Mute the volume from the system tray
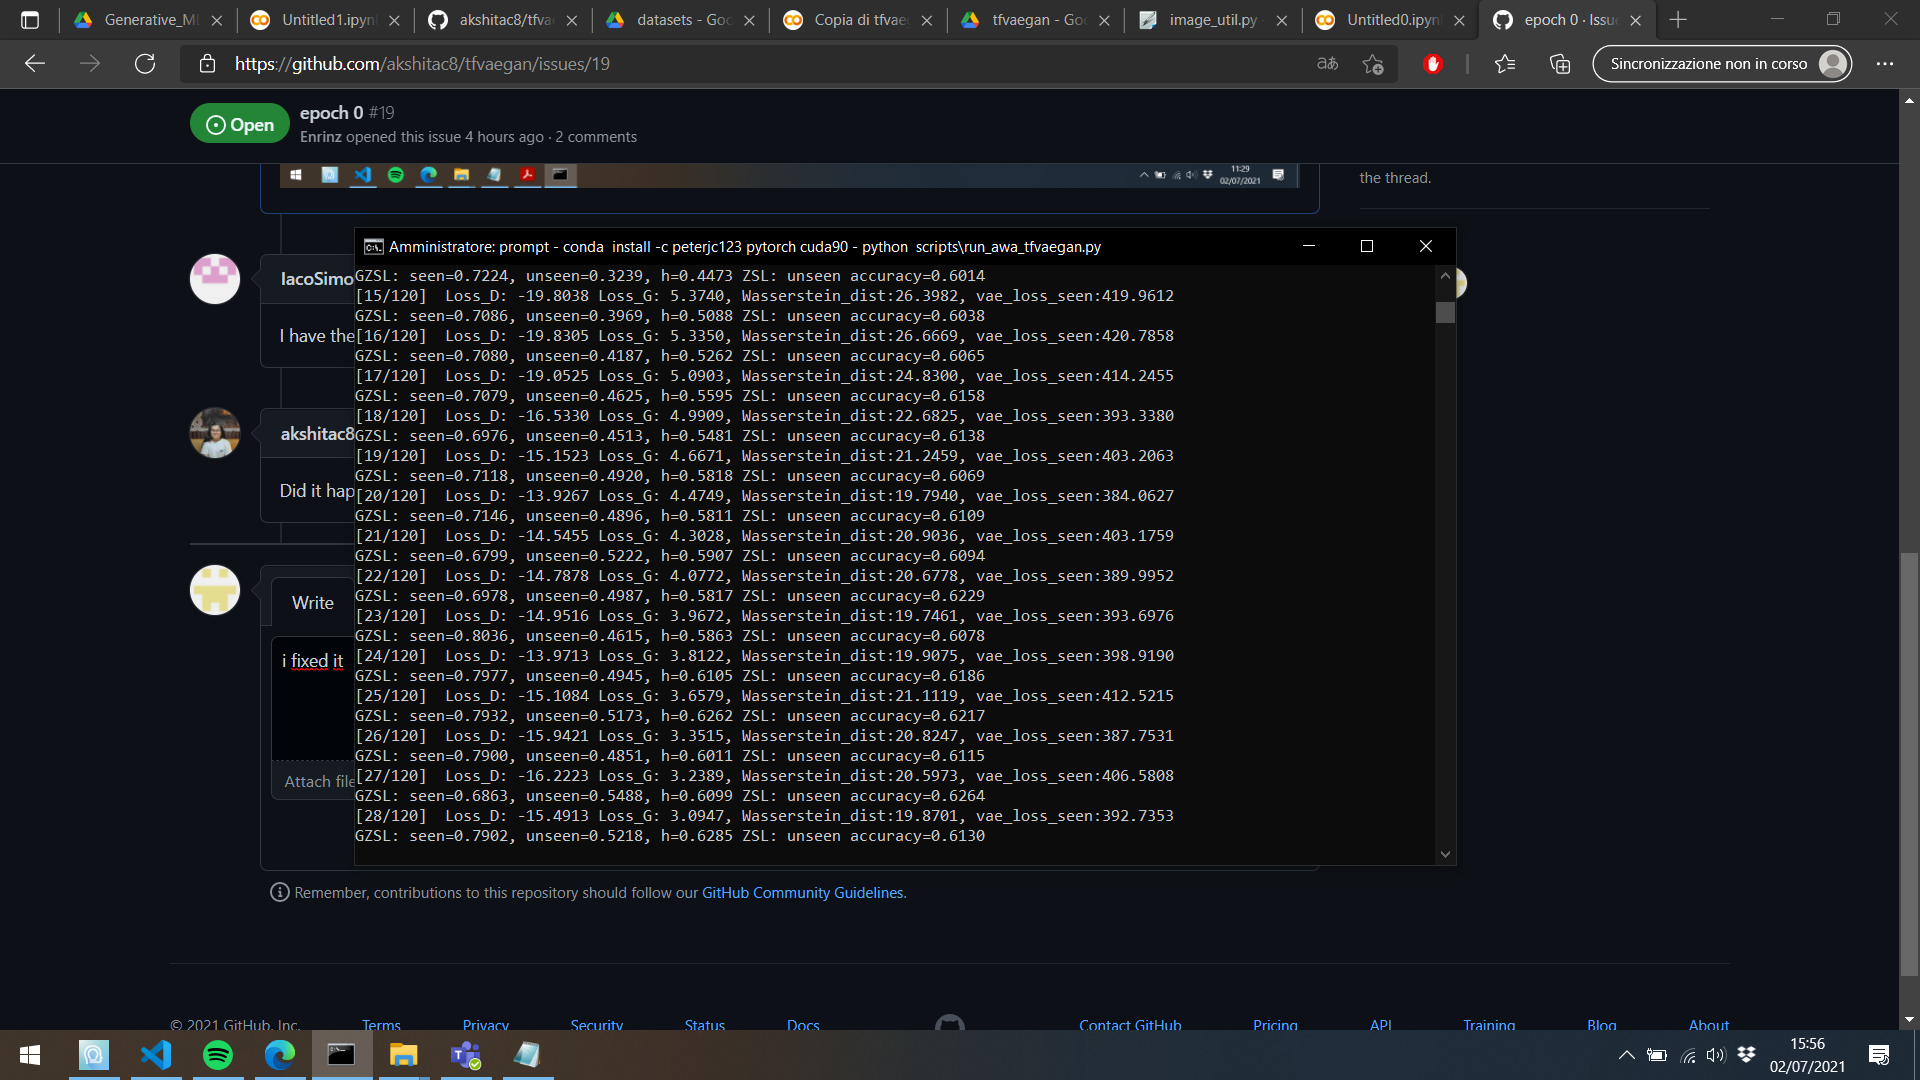1920x1080 pixels. tap(1716, 1055)
